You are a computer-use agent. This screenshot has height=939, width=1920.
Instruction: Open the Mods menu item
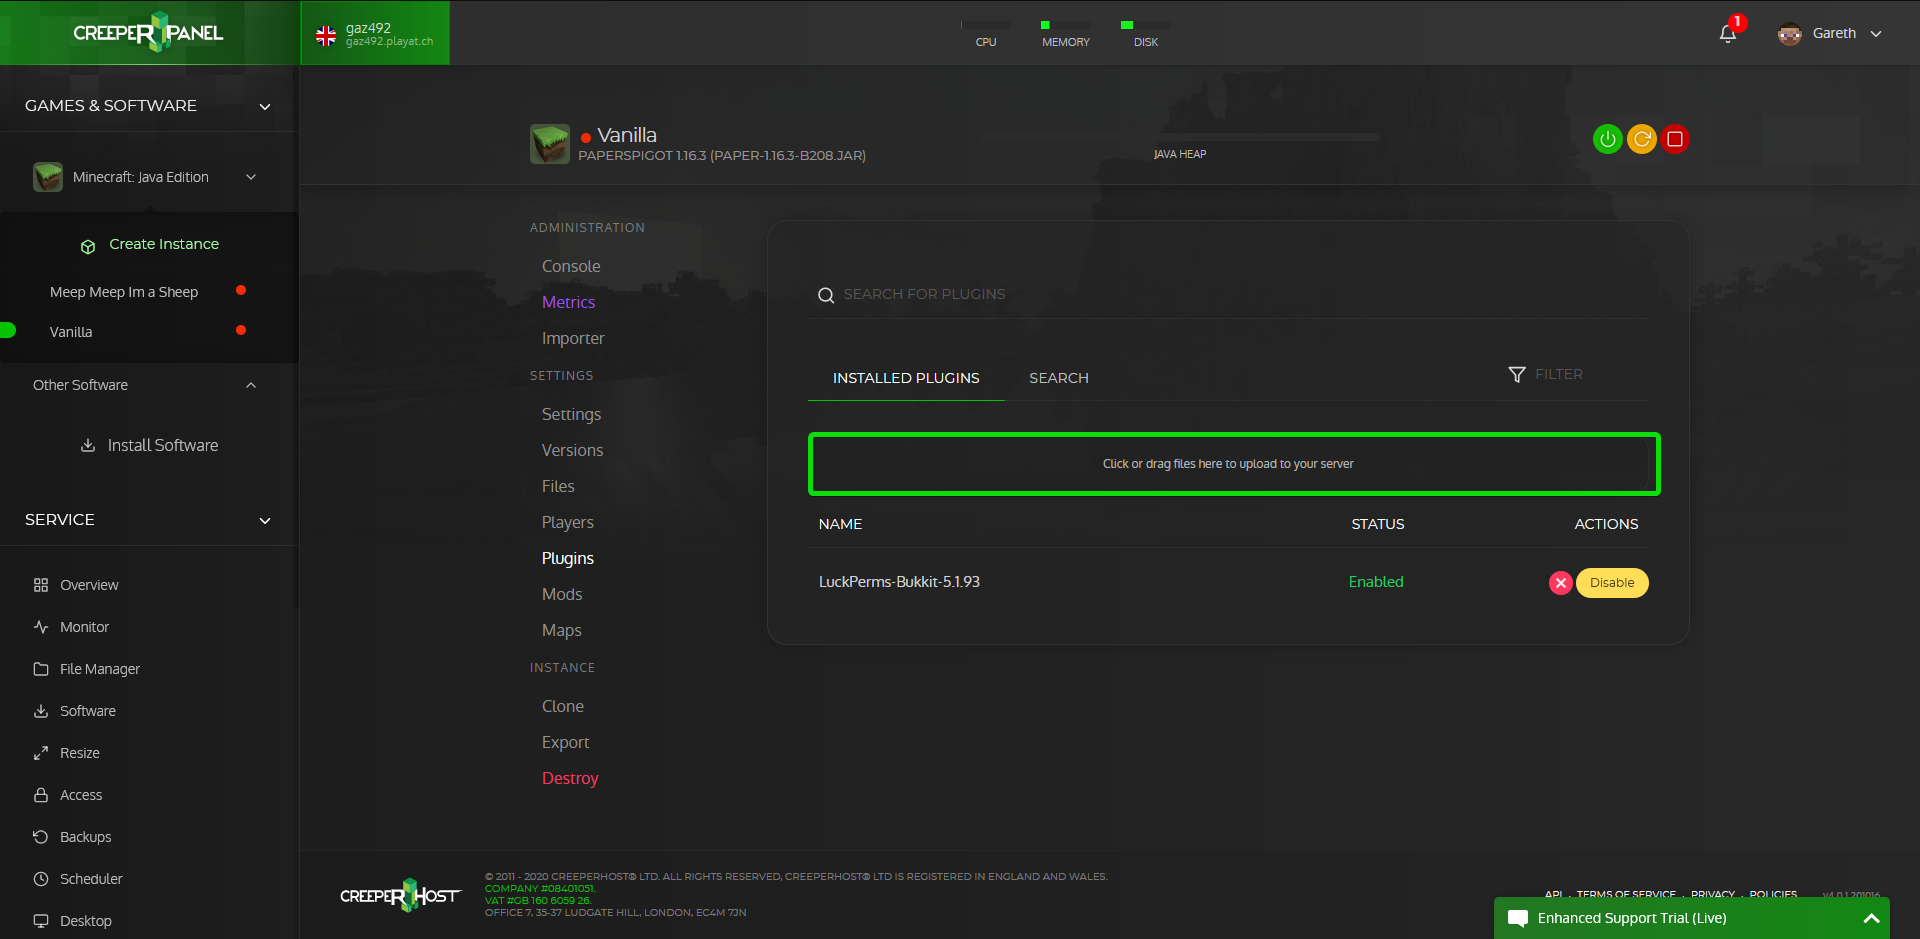tap(562, 594)
